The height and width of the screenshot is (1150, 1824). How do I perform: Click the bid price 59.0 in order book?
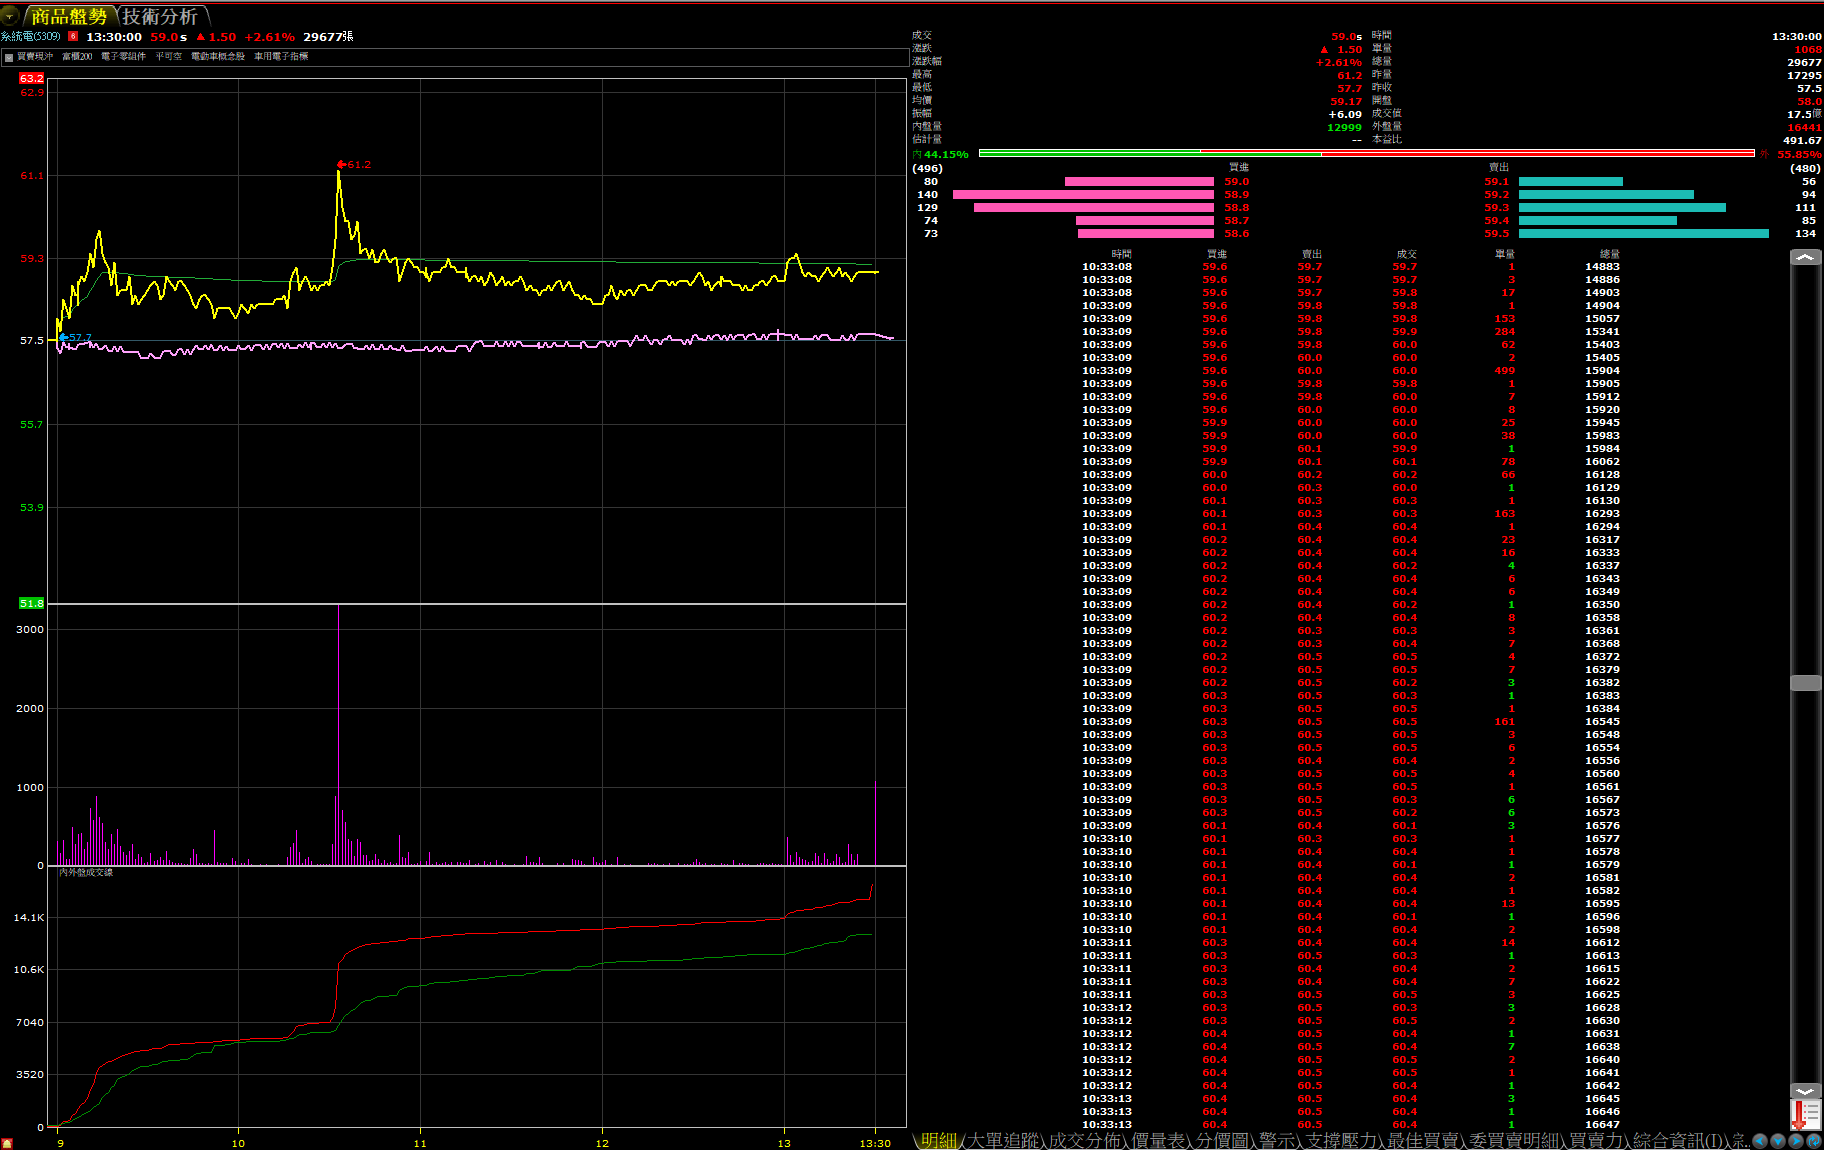click(1237, 182)
